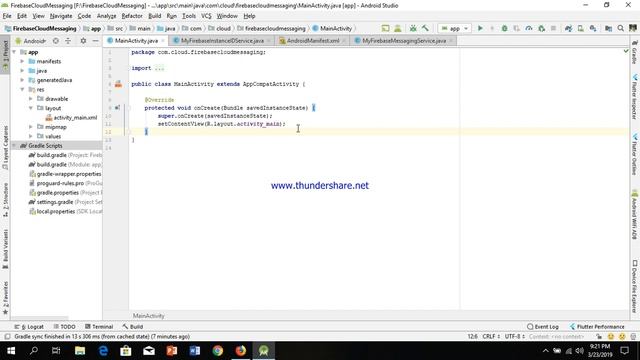Collapse the Gradle Scripts node

tap(15, 146)
